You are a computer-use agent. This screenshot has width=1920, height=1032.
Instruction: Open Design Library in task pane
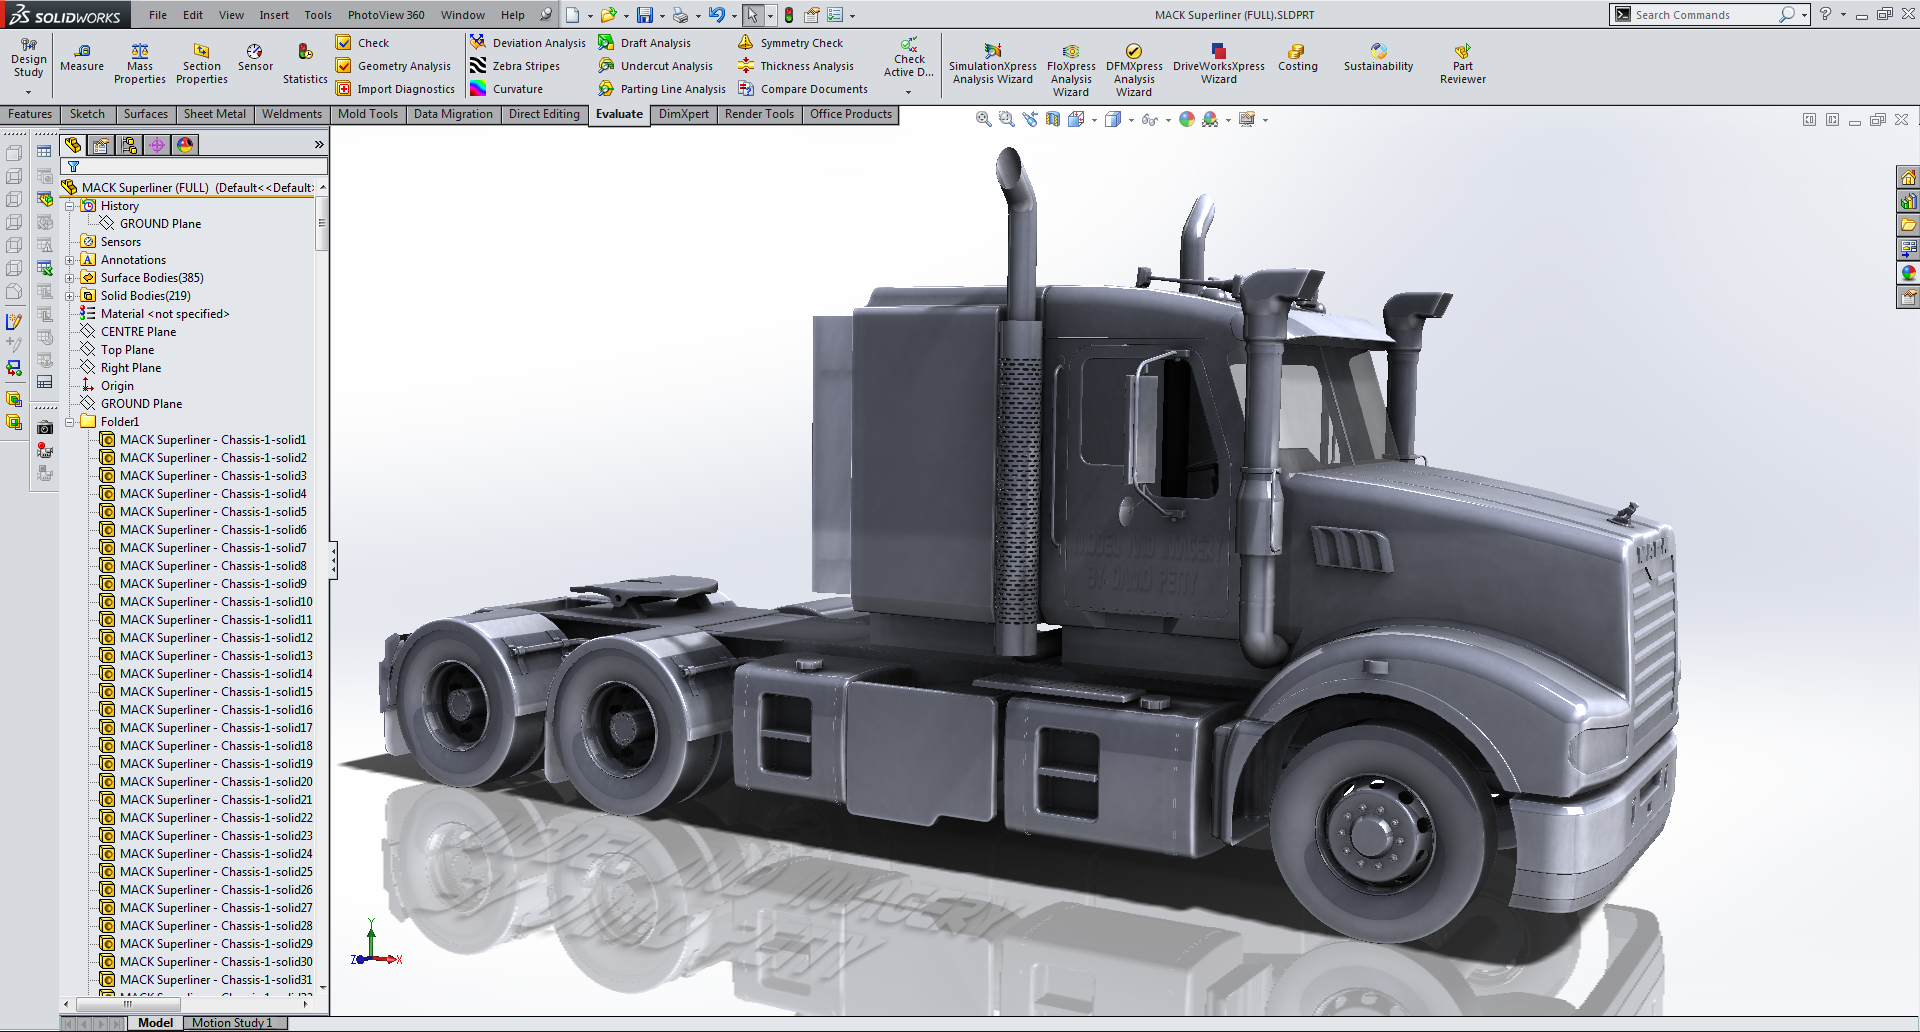pos(1908,202)
